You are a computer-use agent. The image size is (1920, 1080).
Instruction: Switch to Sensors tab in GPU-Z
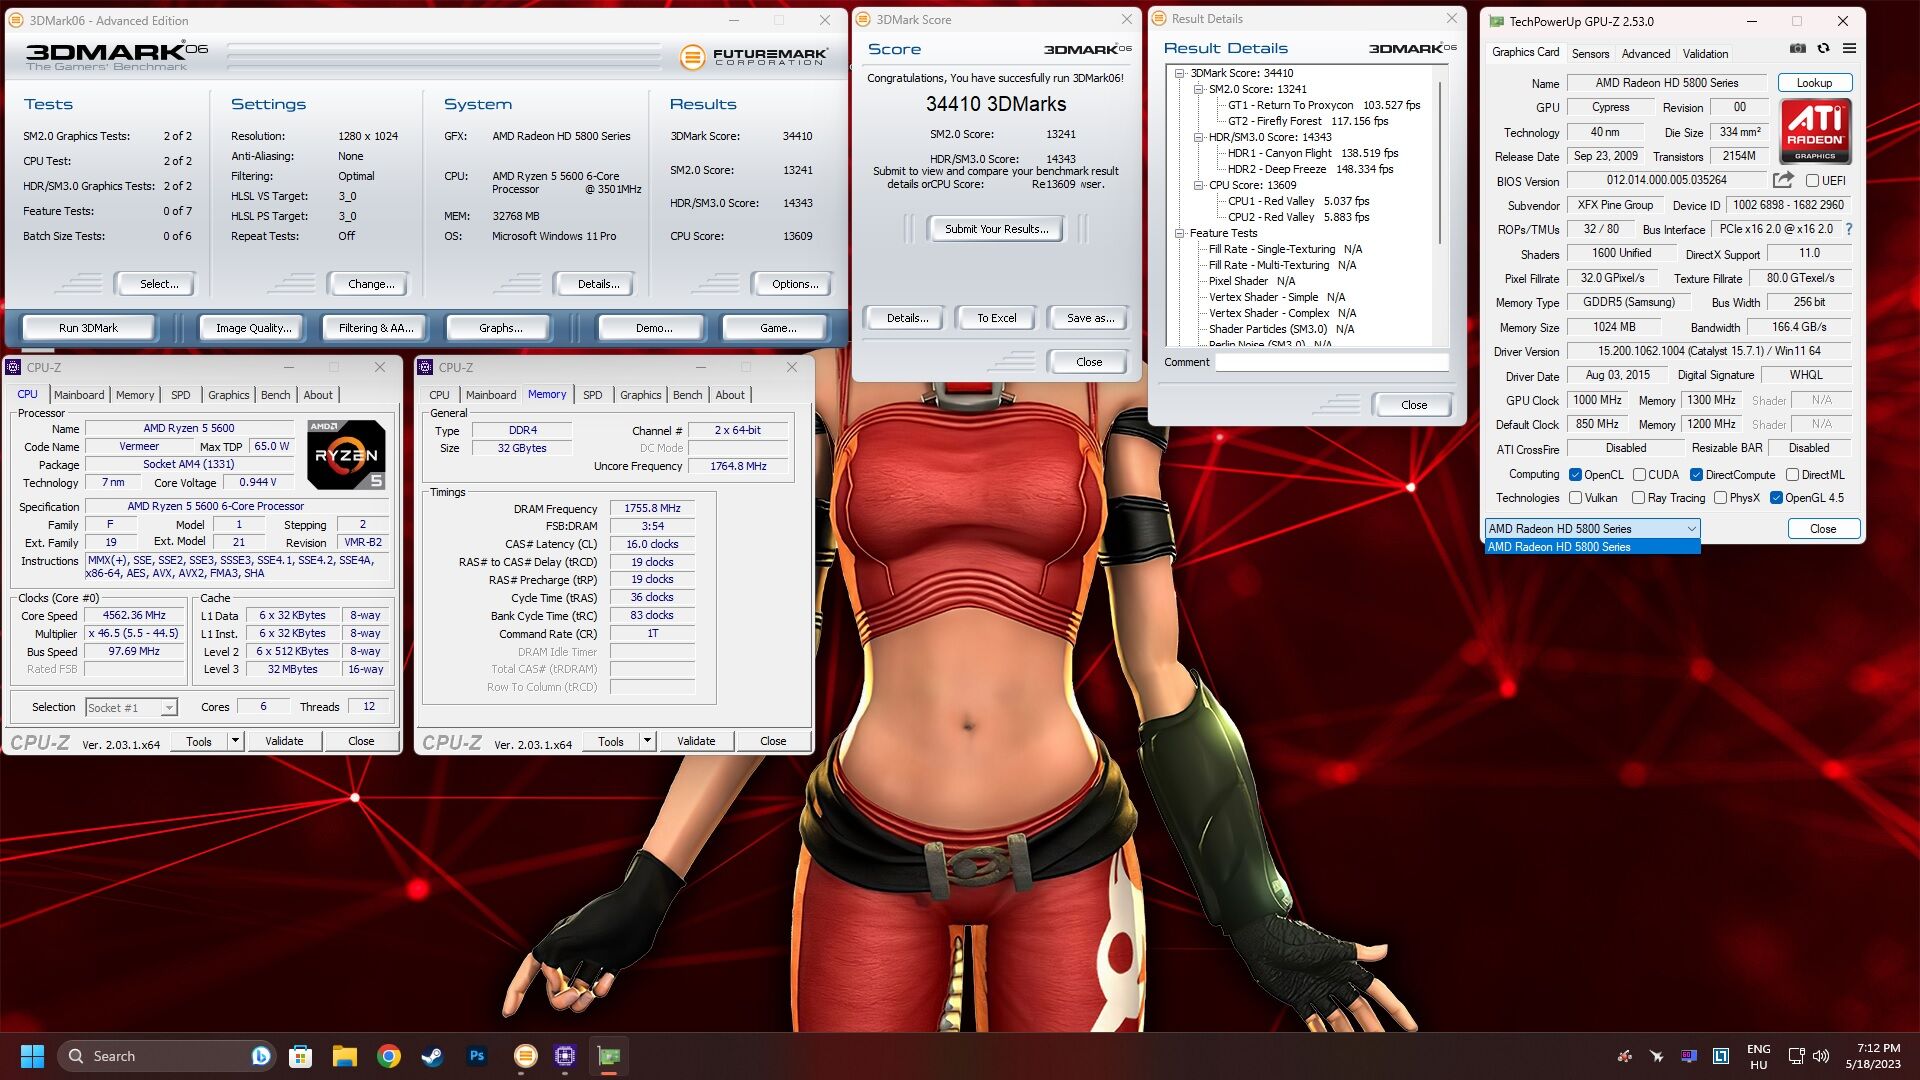1590,54
